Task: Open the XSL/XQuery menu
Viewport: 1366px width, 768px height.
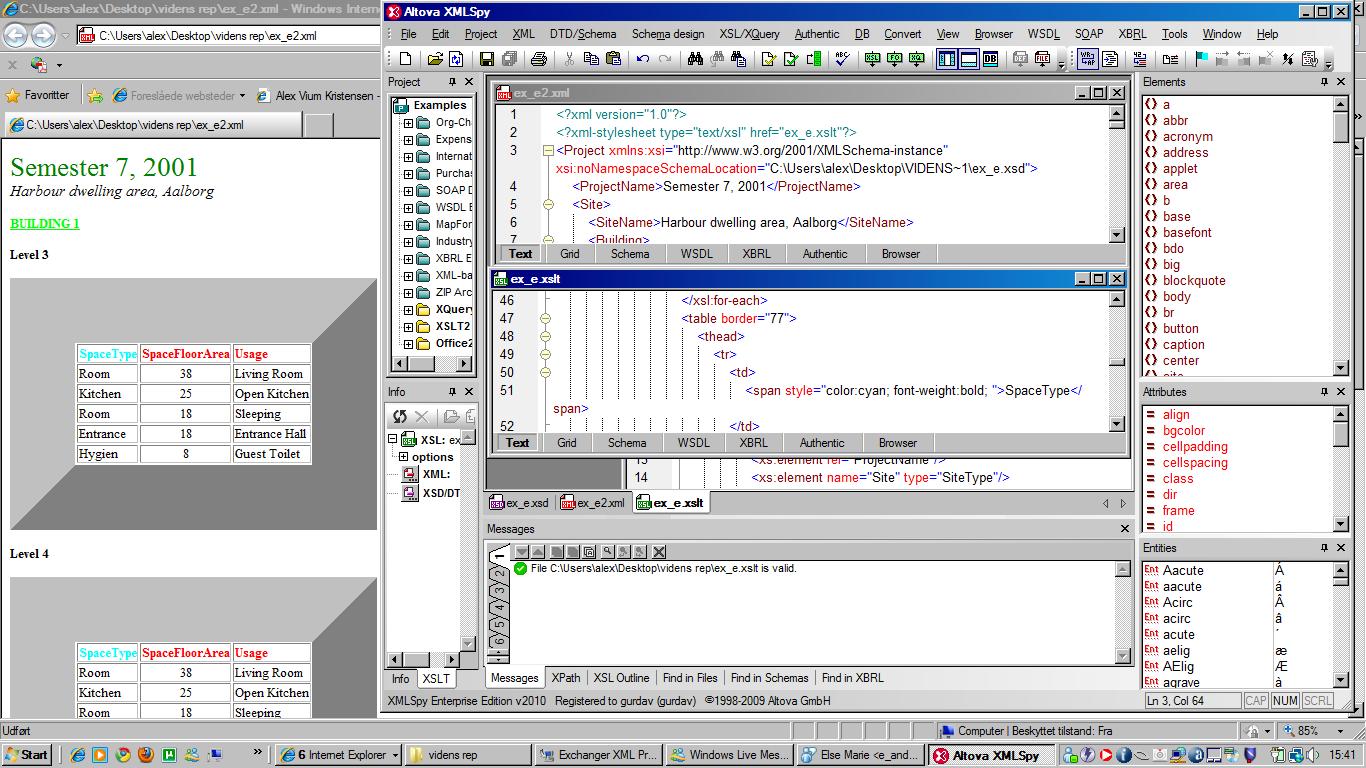Action: point(750,34)
